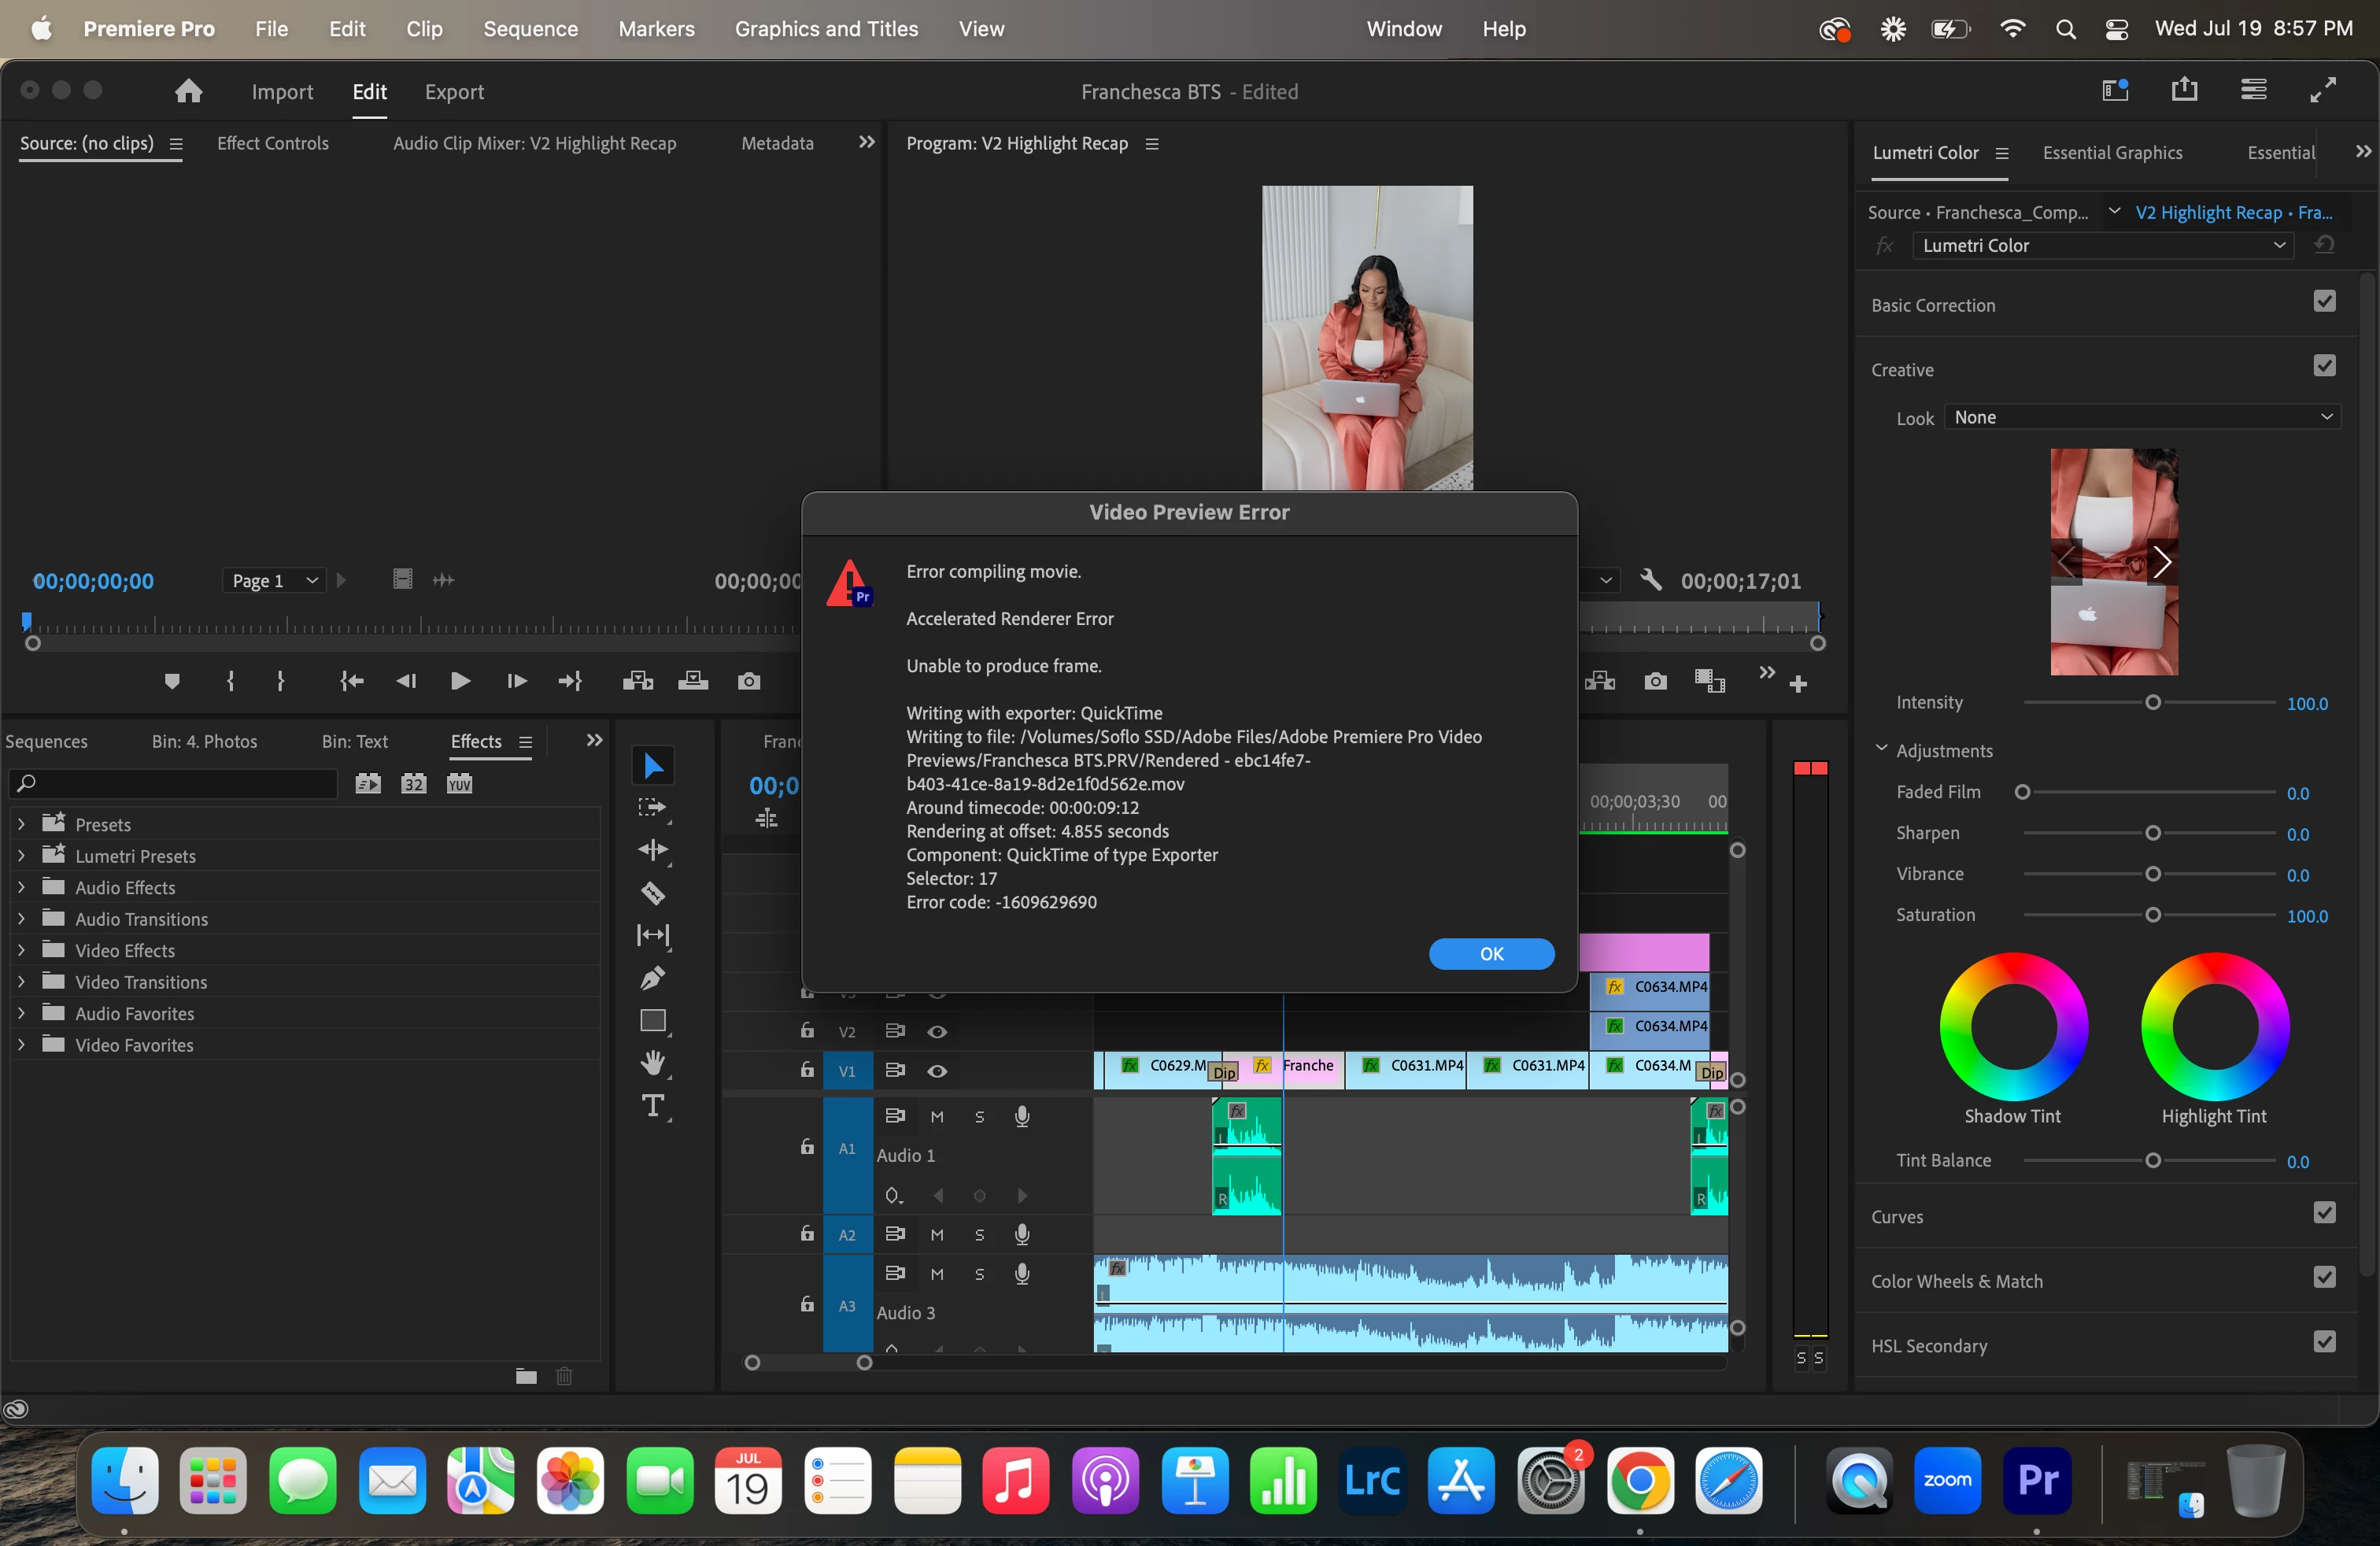Open the Sequence menu
Image resolution: width=2380 pixels, height=1546 pixels.
click(x=530, y=29)
